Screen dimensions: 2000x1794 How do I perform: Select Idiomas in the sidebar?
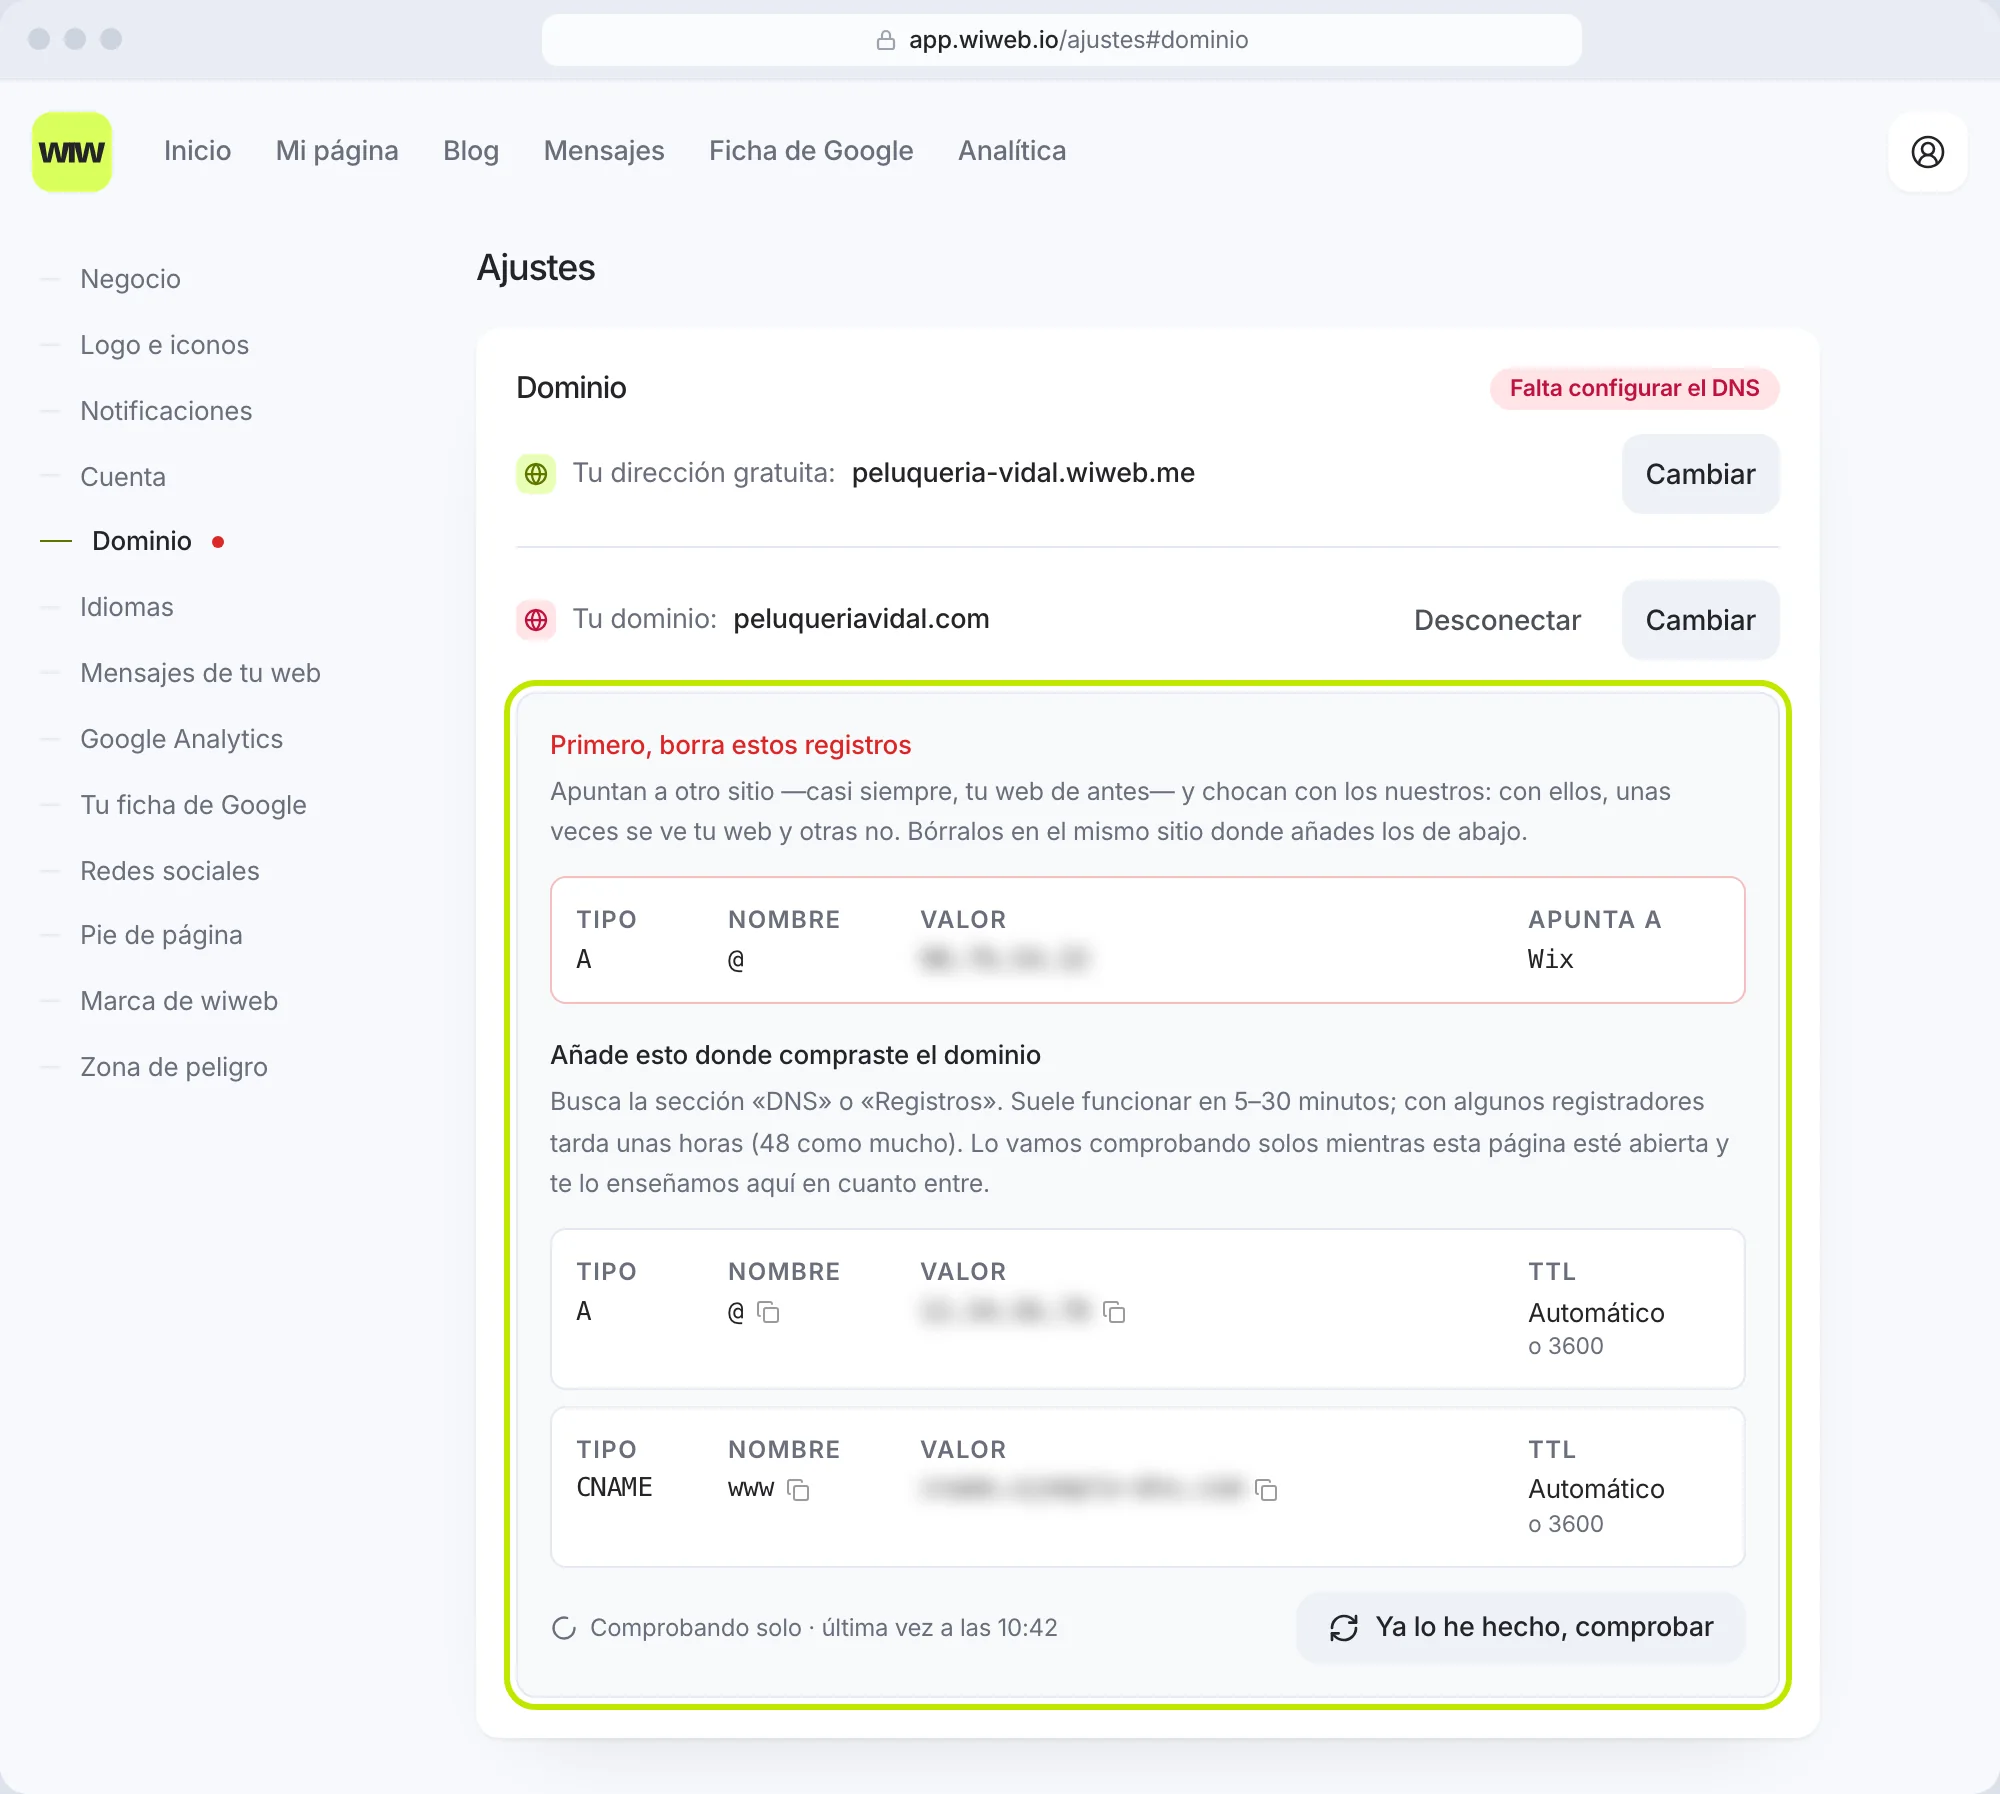(127, 607)
